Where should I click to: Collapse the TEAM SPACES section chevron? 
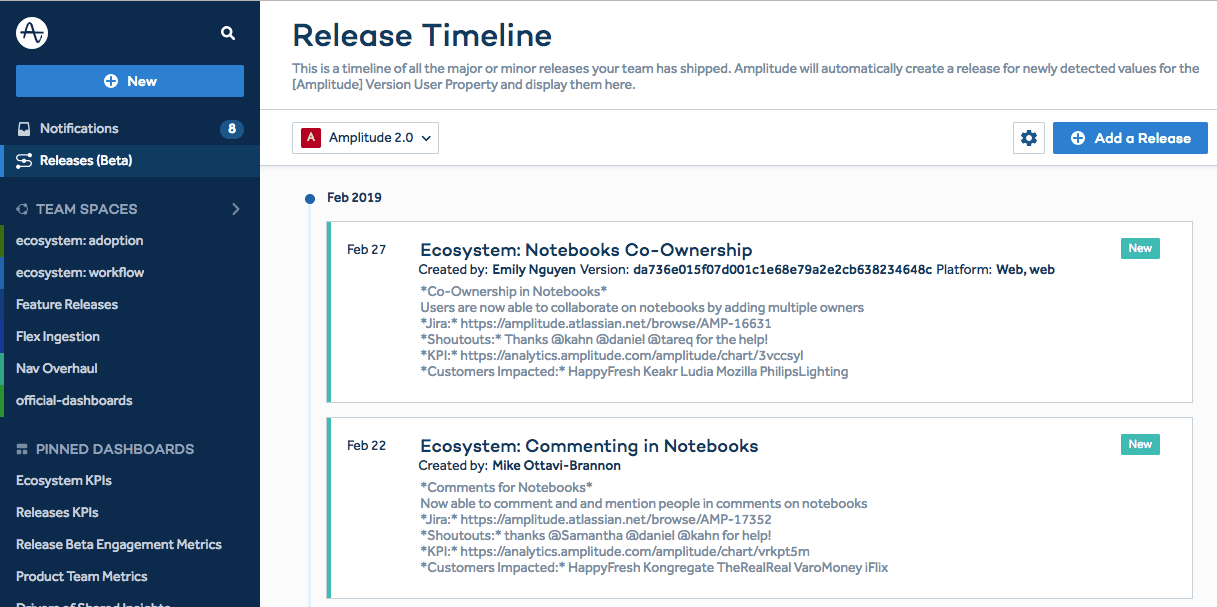click(x=236, y=209)
